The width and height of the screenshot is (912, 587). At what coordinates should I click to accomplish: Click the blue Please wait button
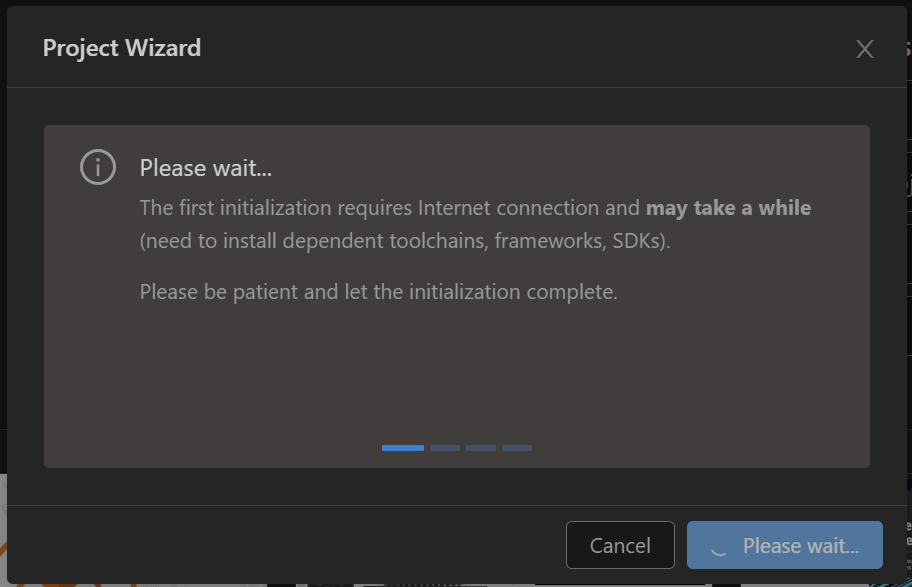pos(784,545)
